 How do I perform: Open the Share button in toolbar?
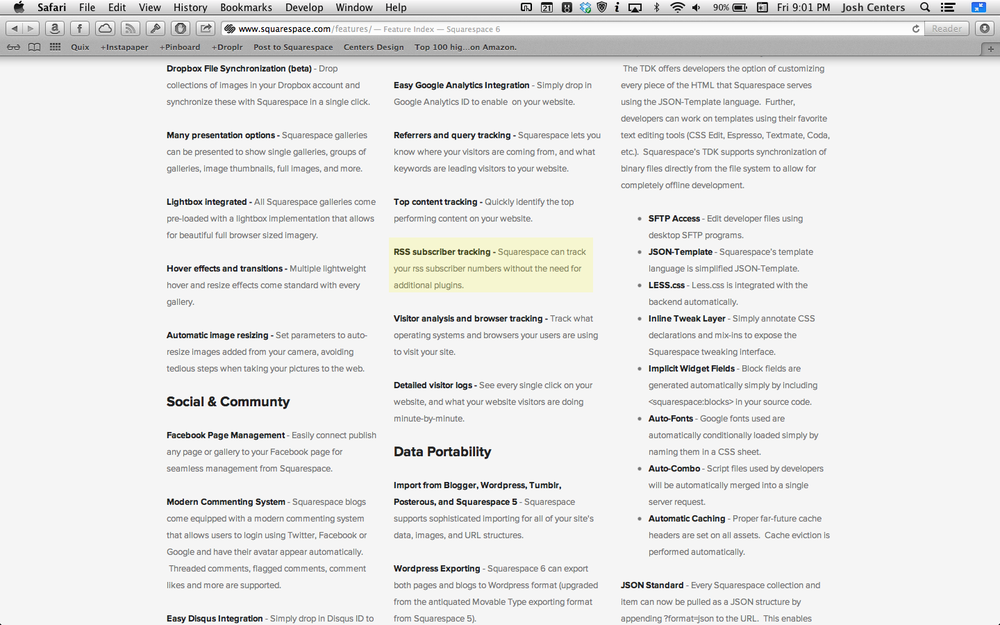click(x=205, y=28)
